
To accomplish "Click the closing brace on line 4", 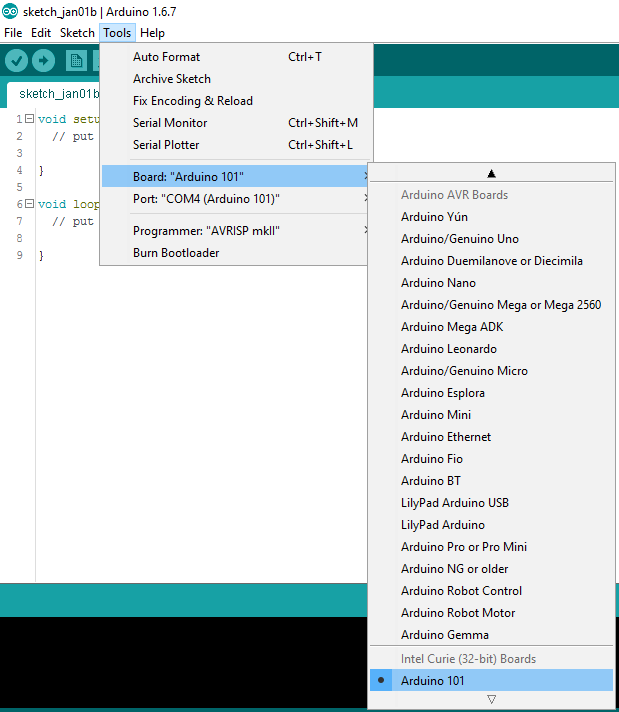I will pos(41,170).
